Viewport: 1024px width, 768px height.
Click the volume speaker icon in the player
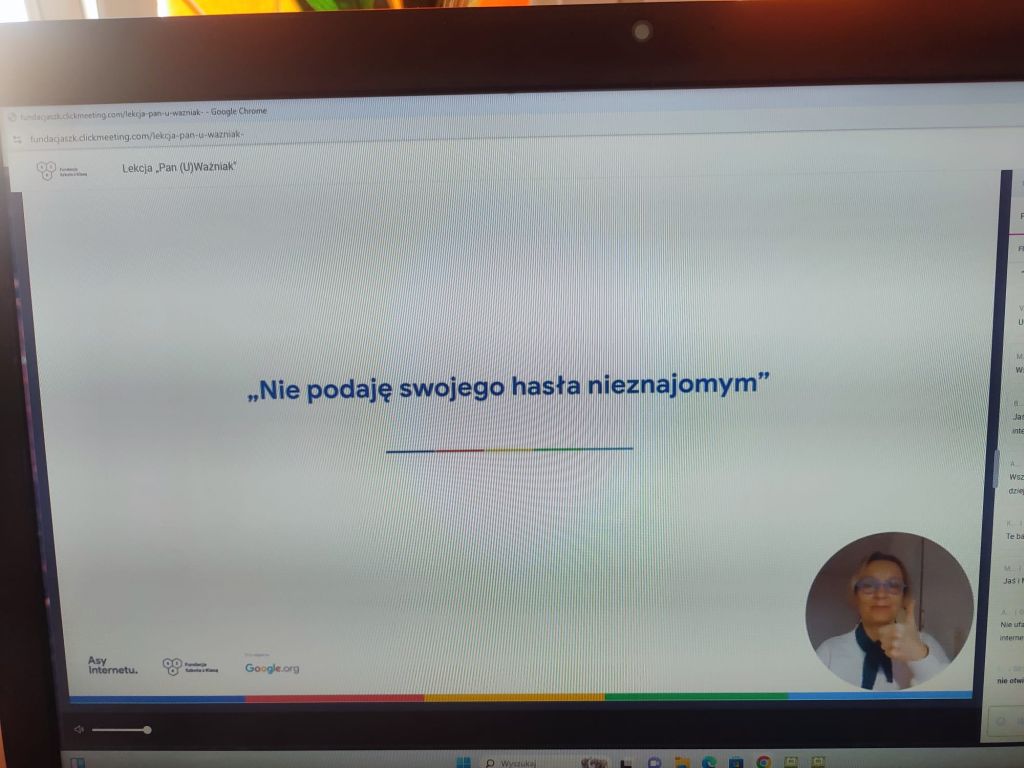click(x=79, y=730)
